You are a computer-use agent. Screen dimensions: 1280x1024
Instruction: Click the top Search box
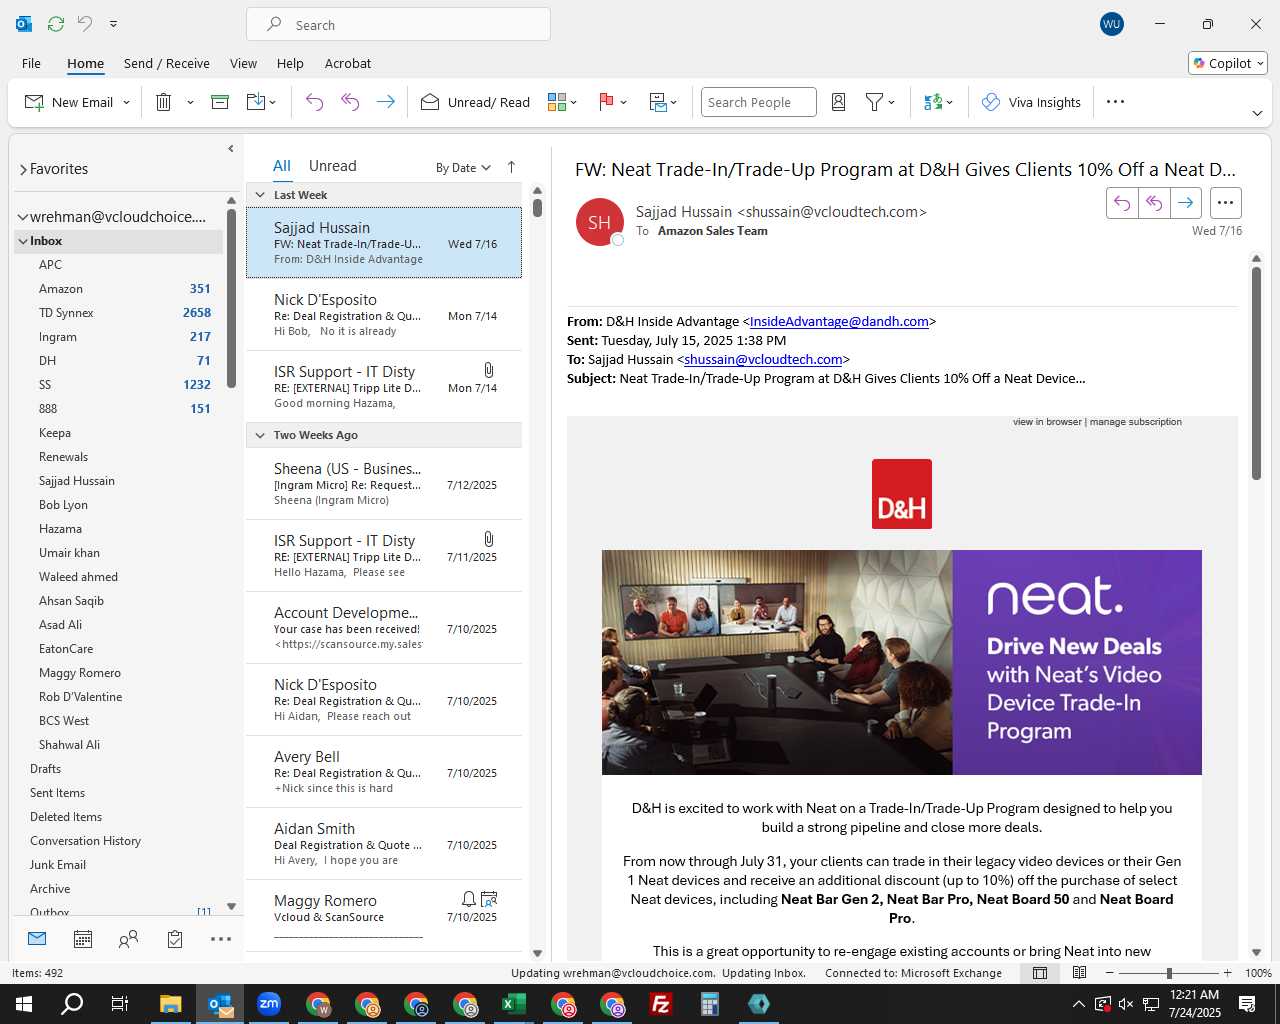(x=398, y=25)
